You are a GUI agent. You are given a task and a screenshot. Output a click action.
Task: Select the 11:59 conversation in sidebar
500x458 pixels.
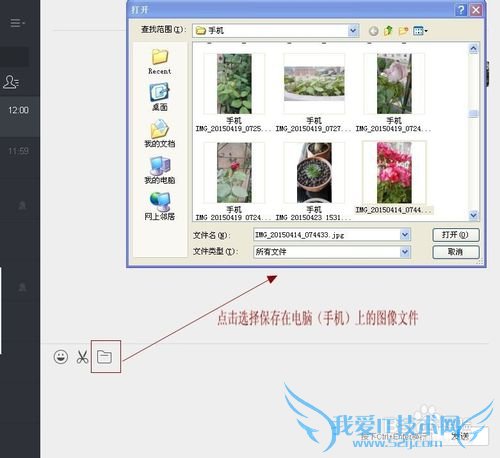20,157
